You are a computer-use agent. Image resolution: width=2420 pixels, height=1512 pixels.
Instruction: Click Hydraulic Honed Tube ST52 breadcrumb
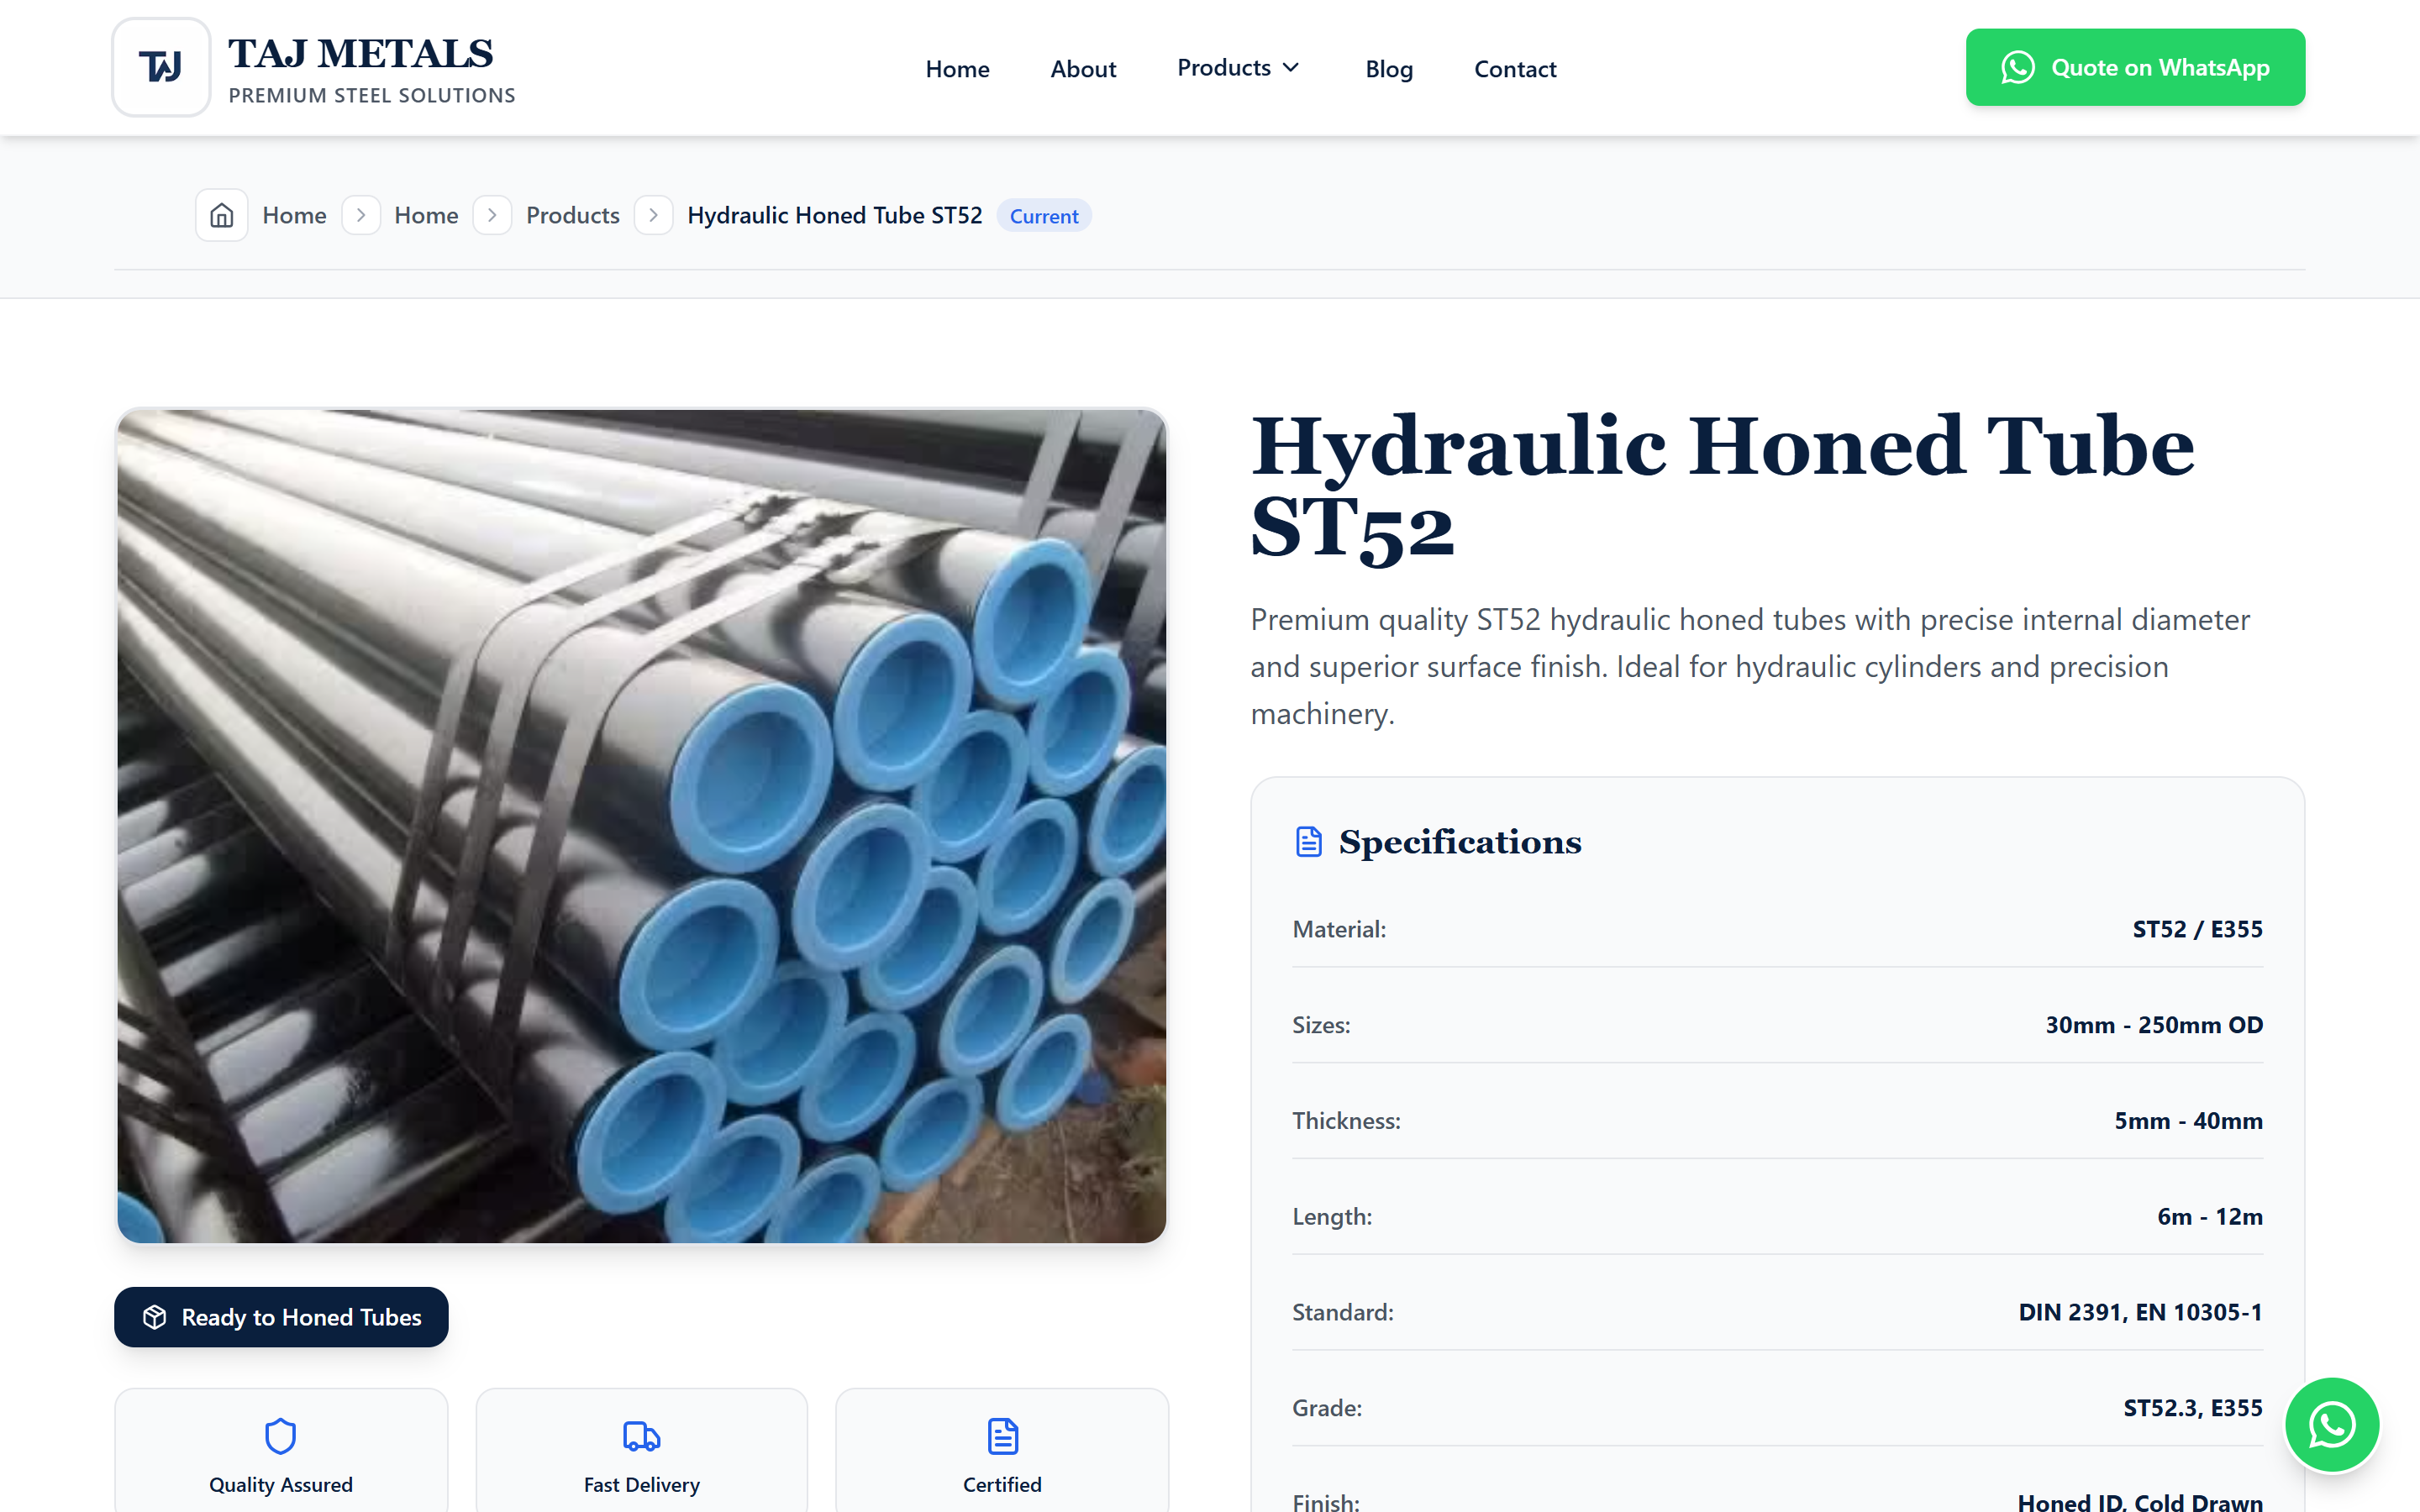835,216
